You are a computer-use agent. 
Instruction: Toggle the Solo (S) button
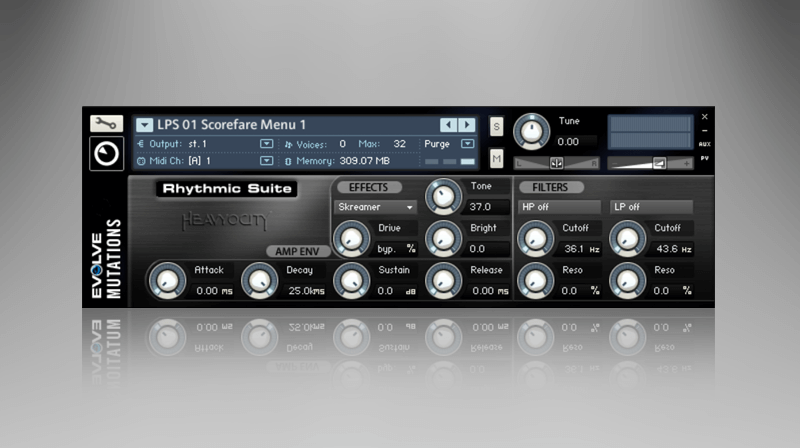497,126
